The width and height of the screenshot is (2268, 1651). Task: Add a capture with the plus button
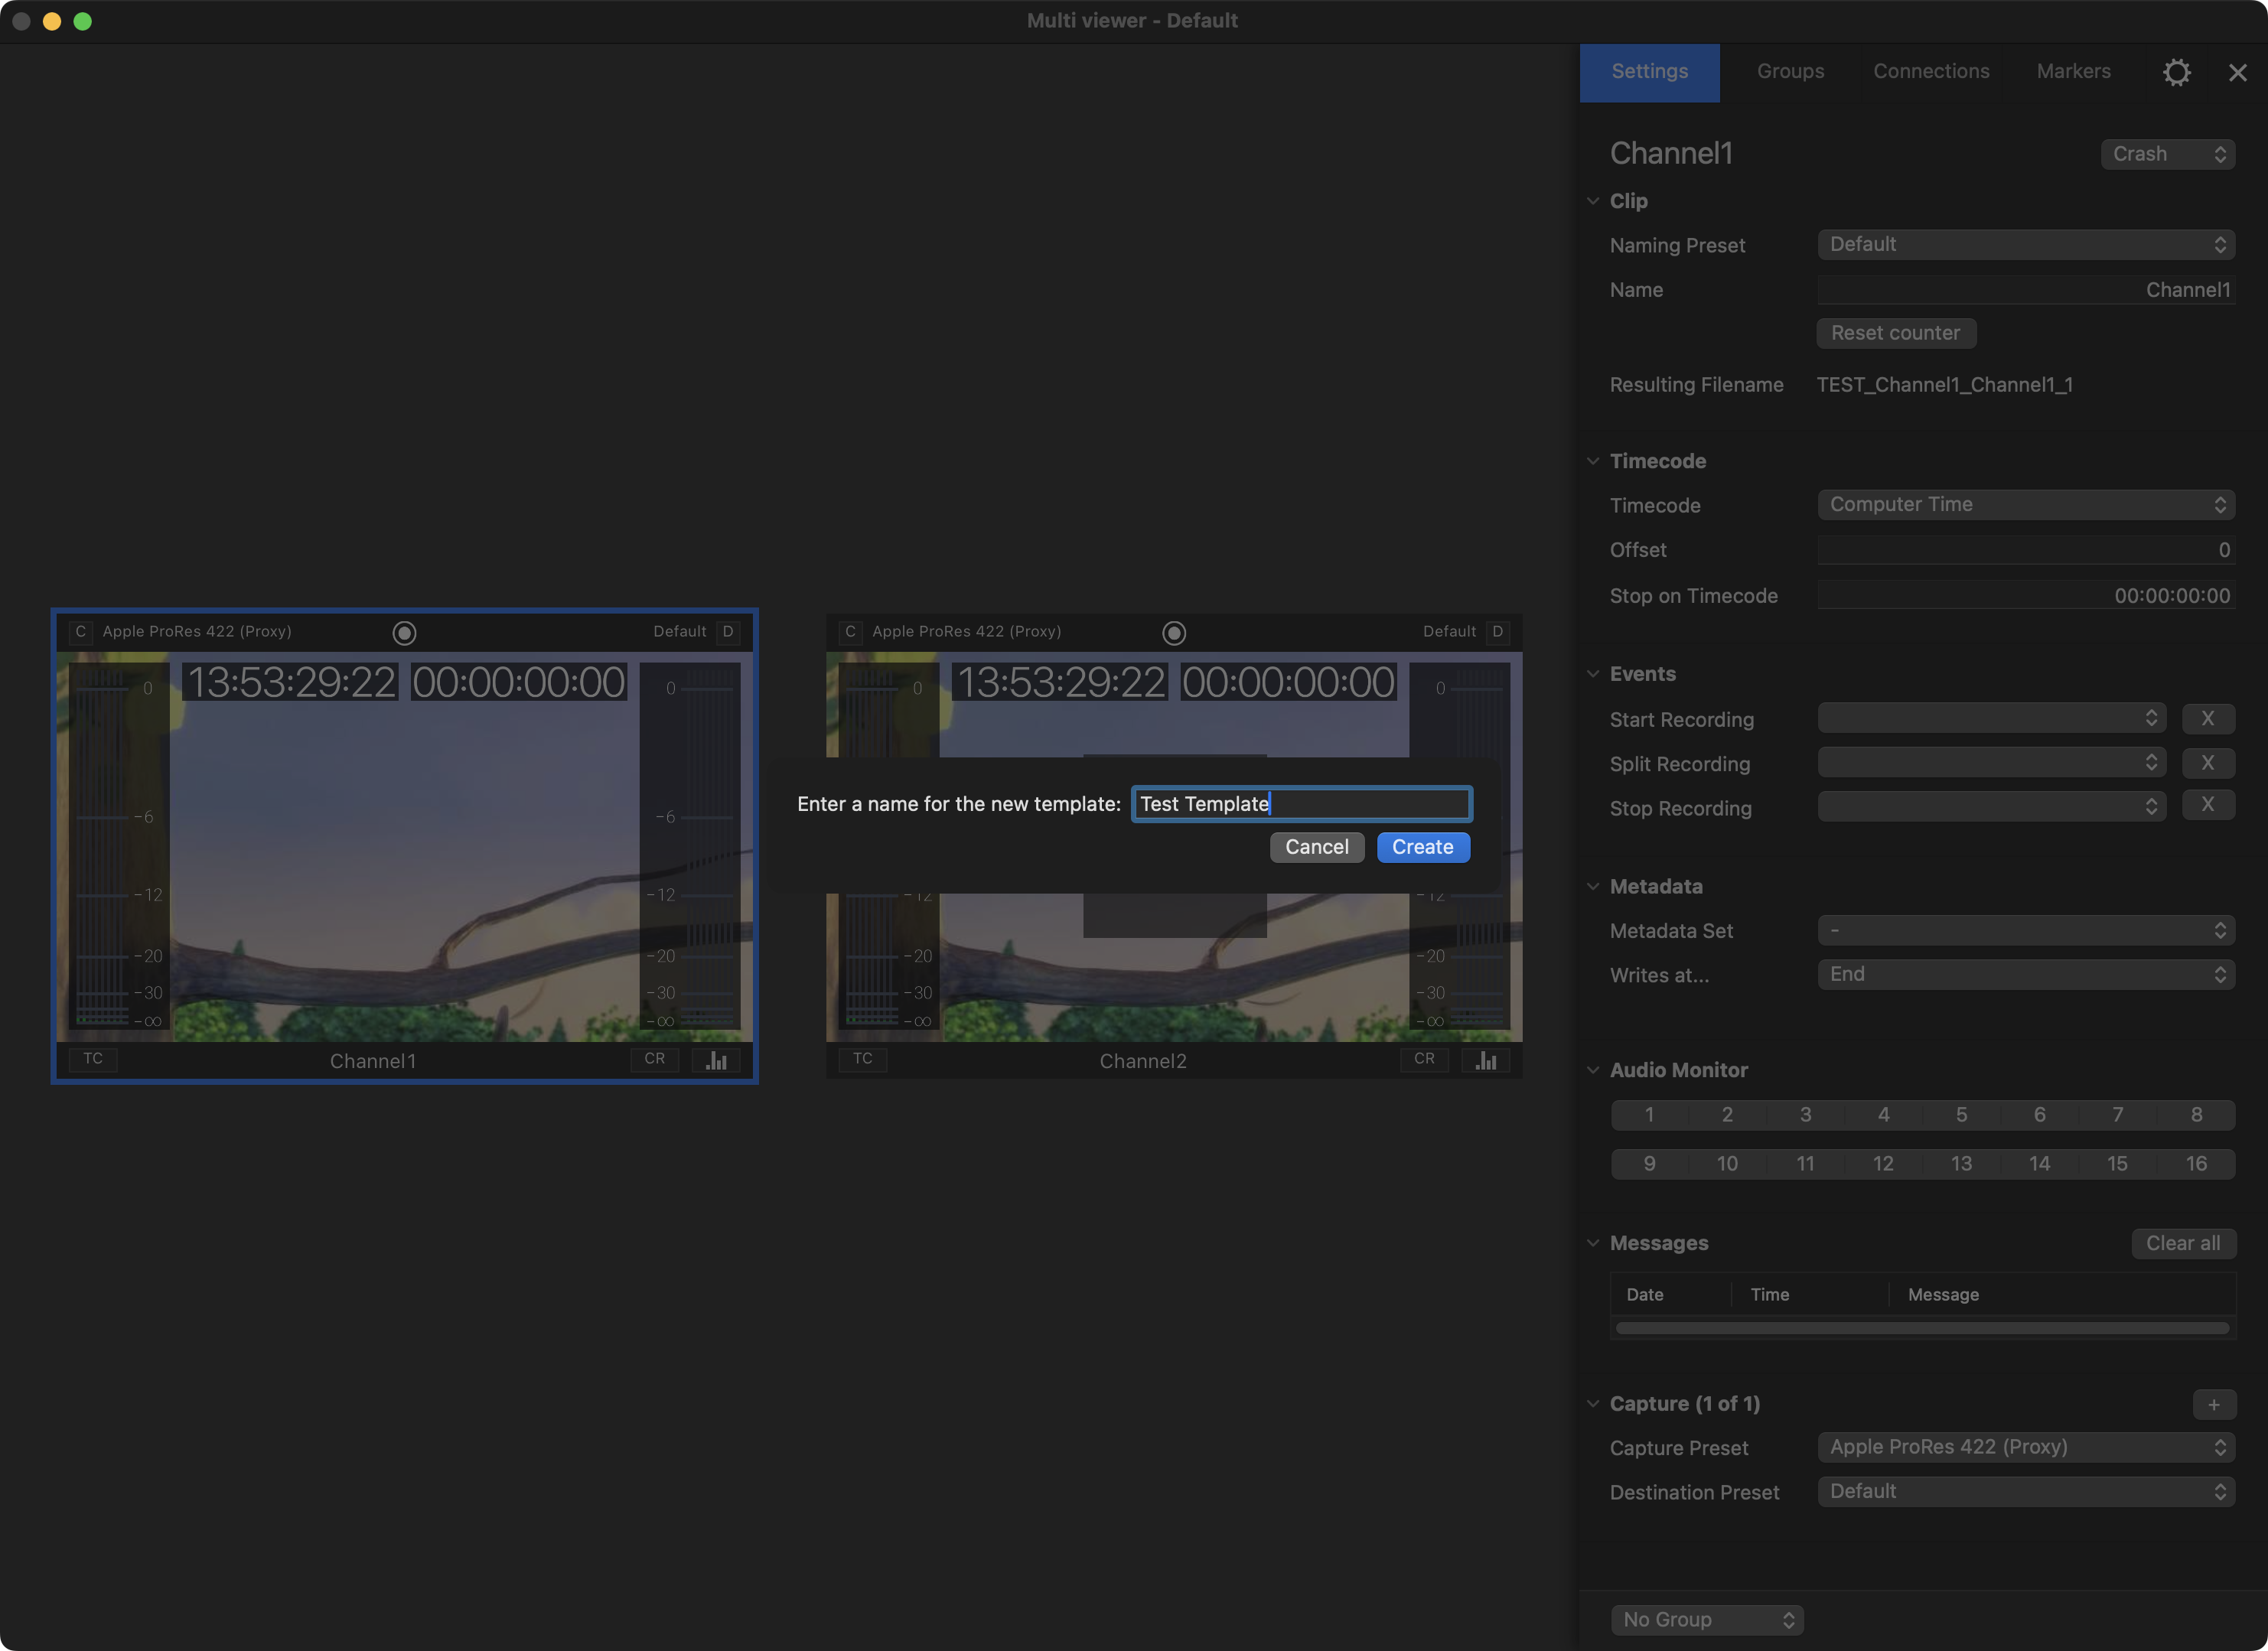point(2214,1405)
